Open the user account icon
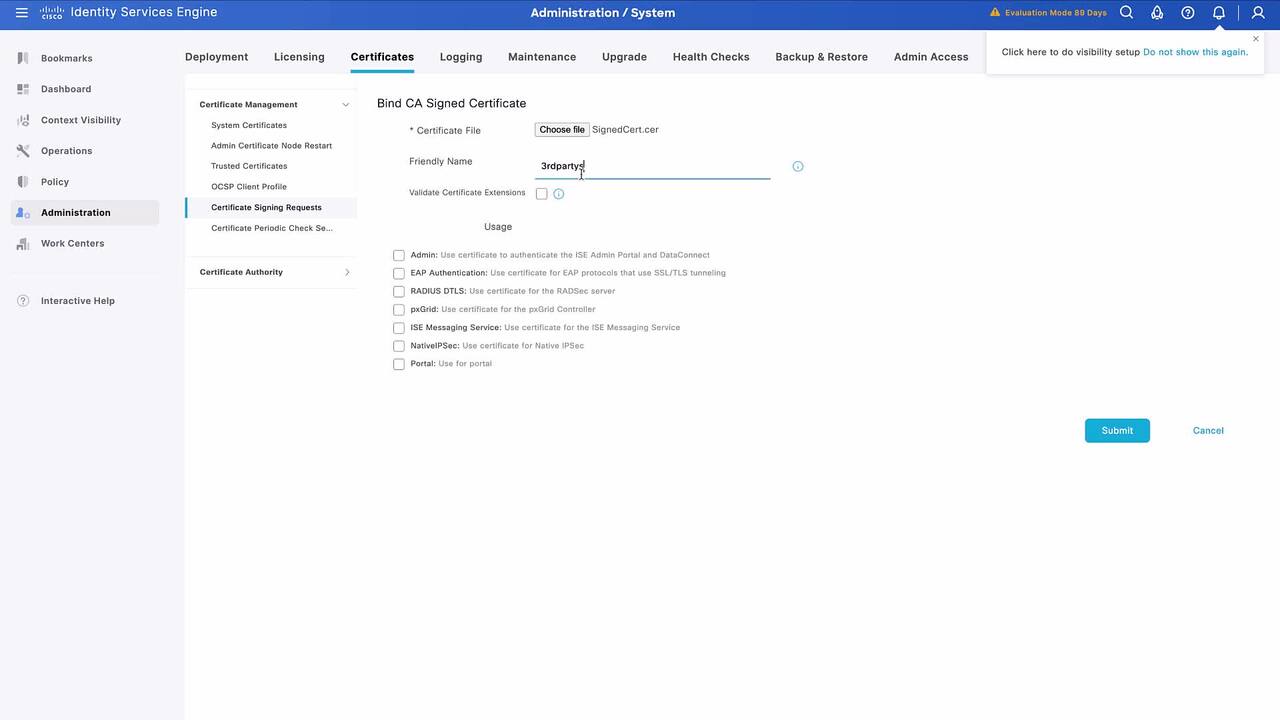 [x=1259, y=13]
